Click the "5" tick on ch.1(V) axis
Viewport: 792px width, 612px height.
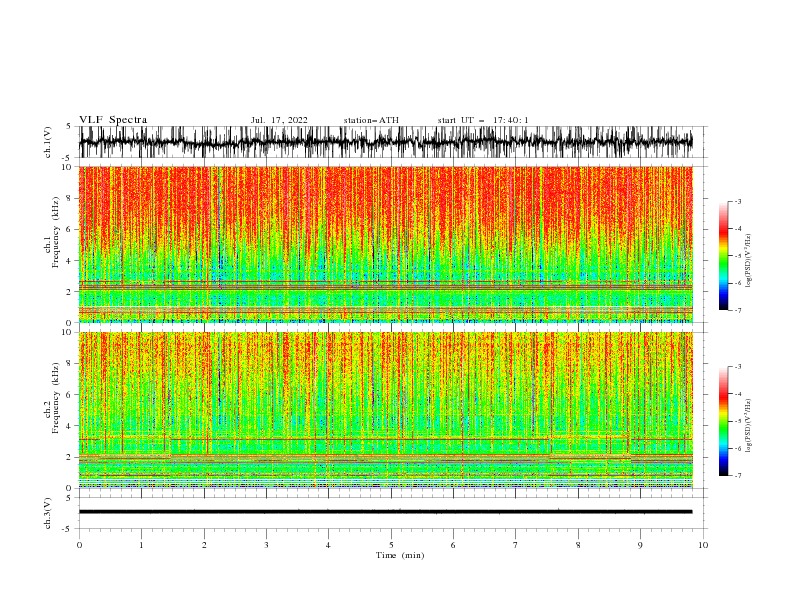[70, 127]
